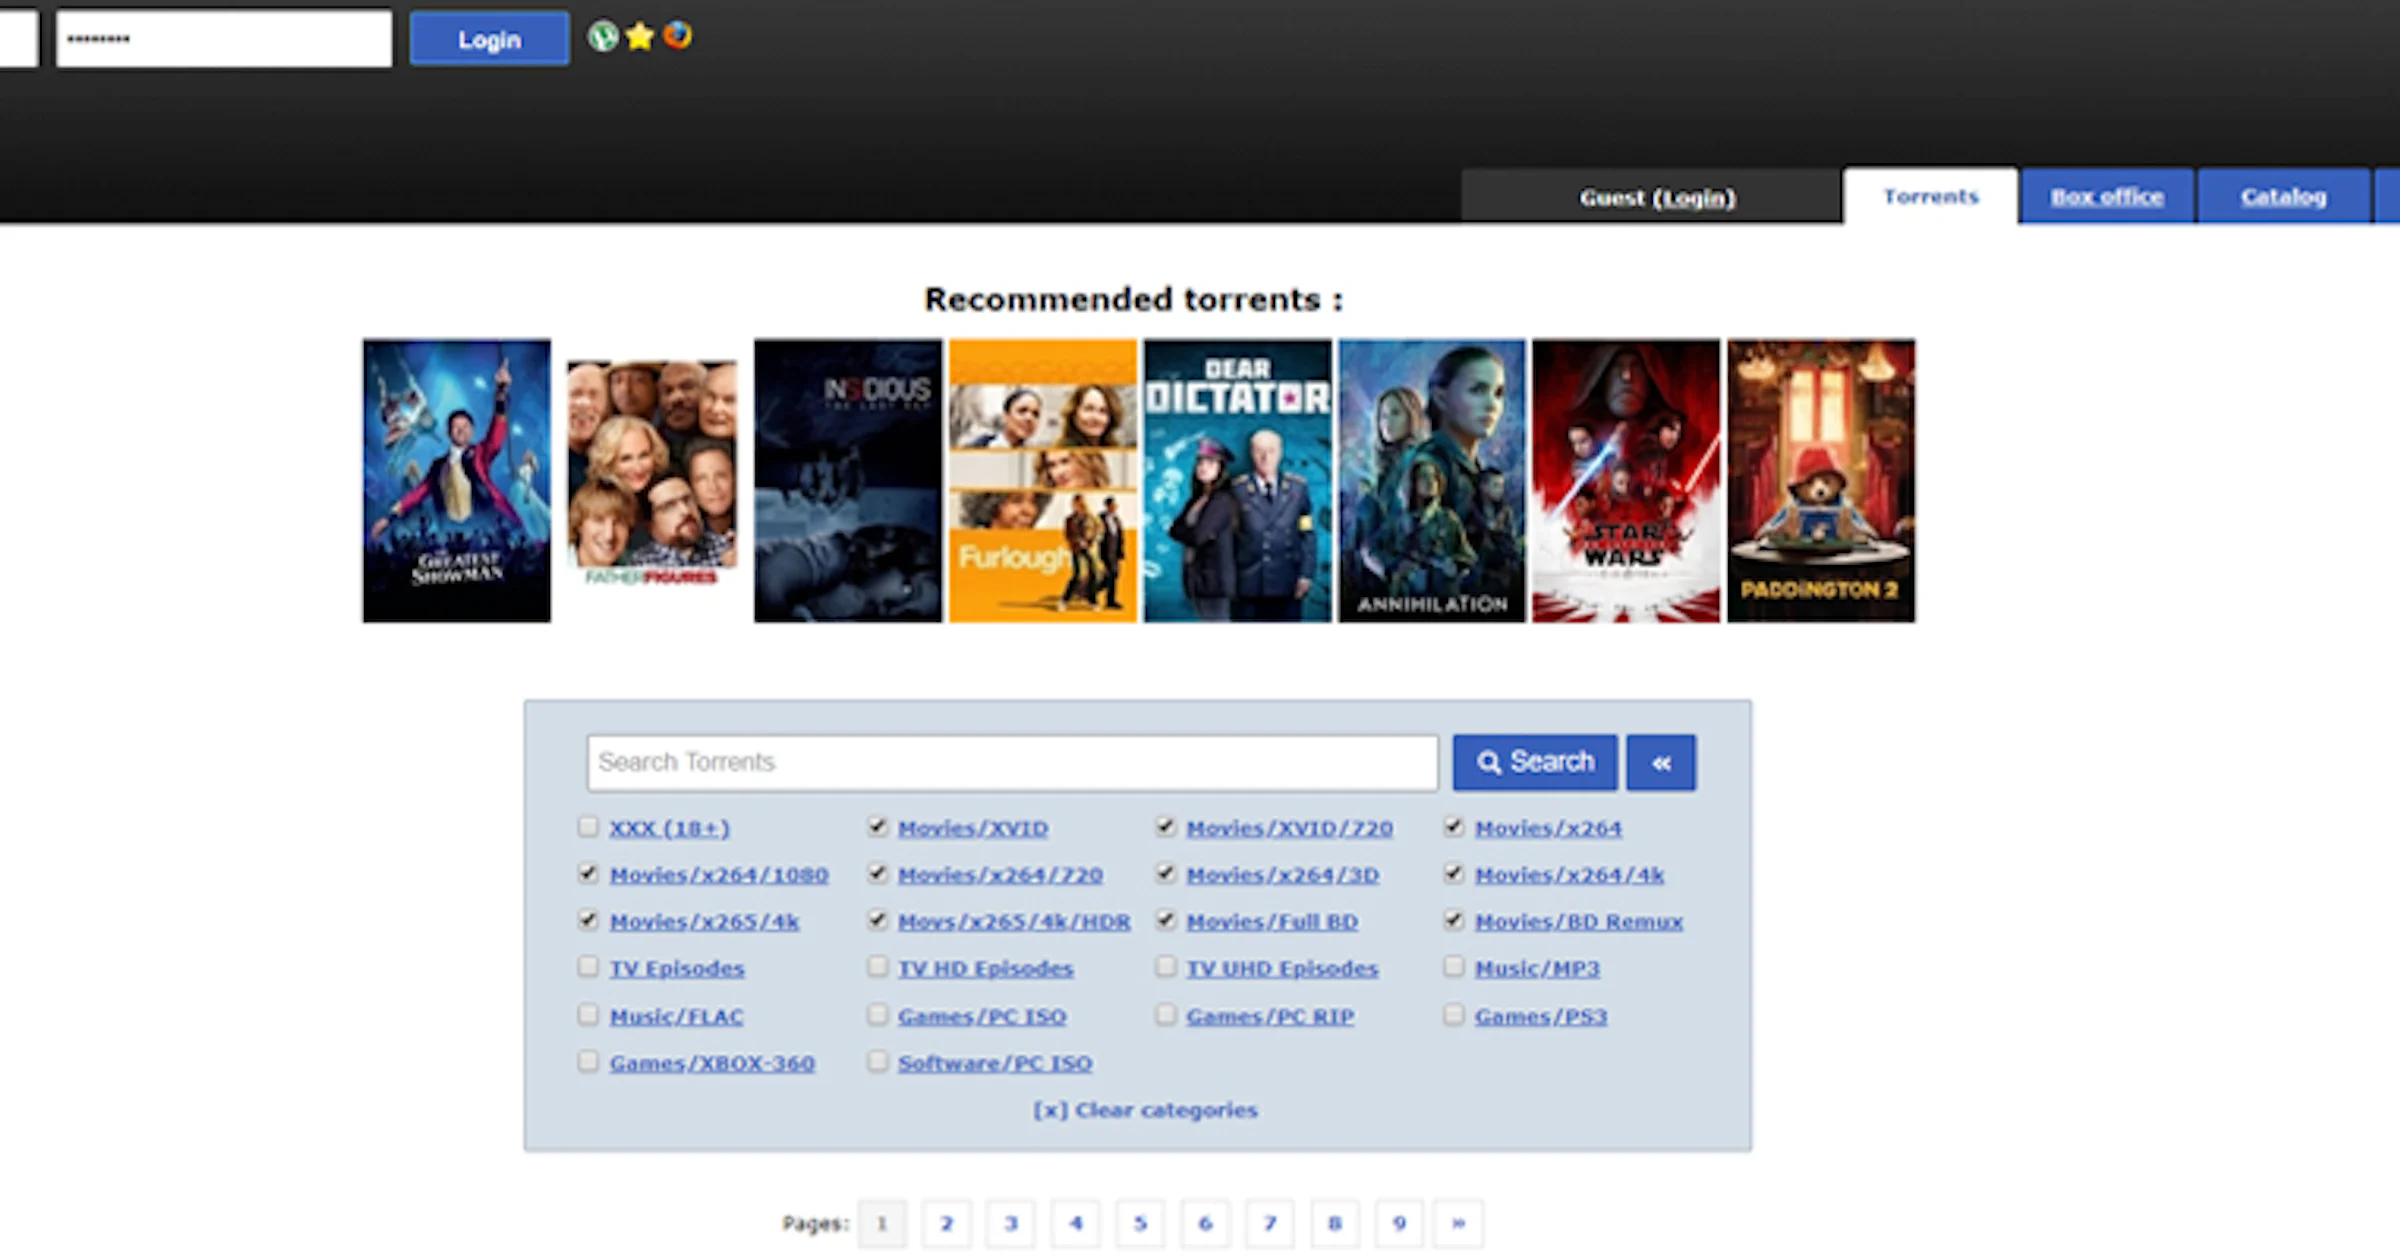The width and height of the screenshot is (2400, 1260).
Task: Click the [x] Clear categories link
Action: click(1145, 1110)
